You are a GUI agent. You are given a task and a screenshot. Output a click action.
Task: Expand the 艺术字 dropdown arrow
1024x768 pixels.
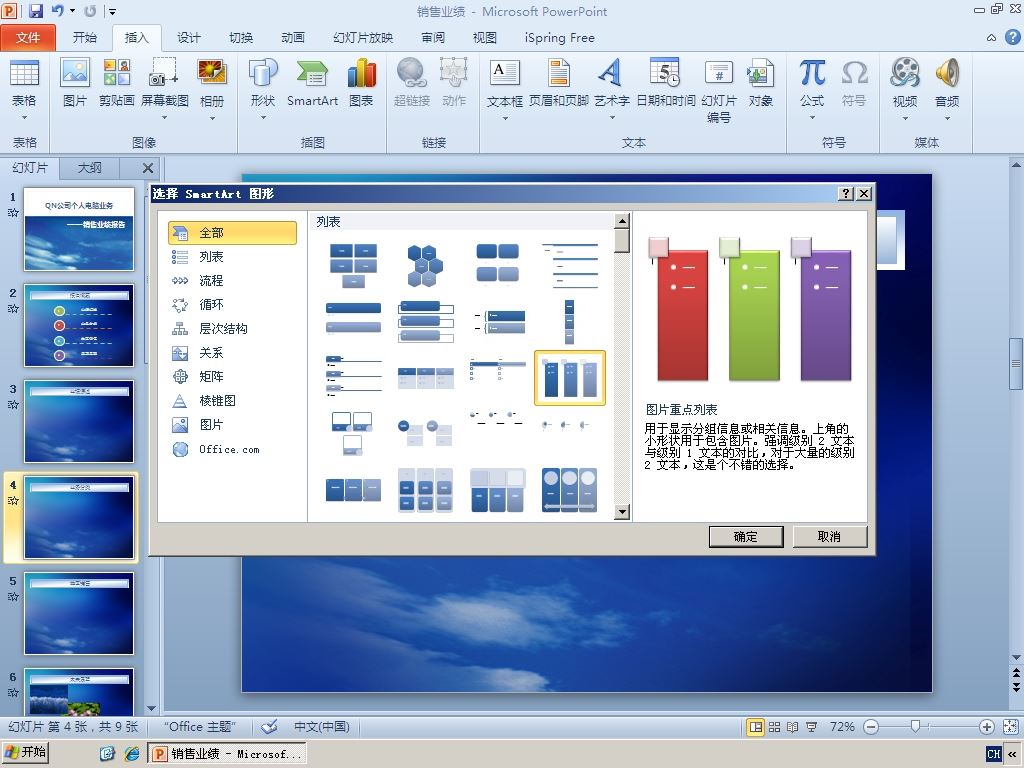point(612,118)
